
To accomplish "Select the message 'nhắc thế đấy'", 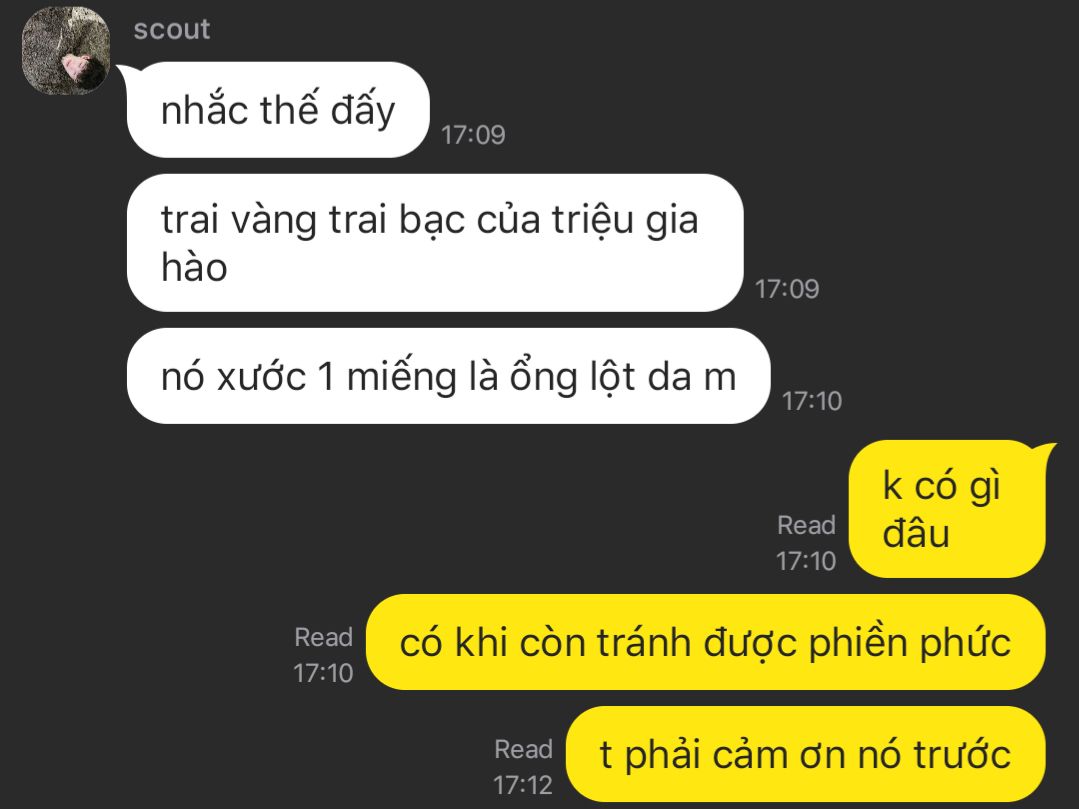I will tap(278, 110).
